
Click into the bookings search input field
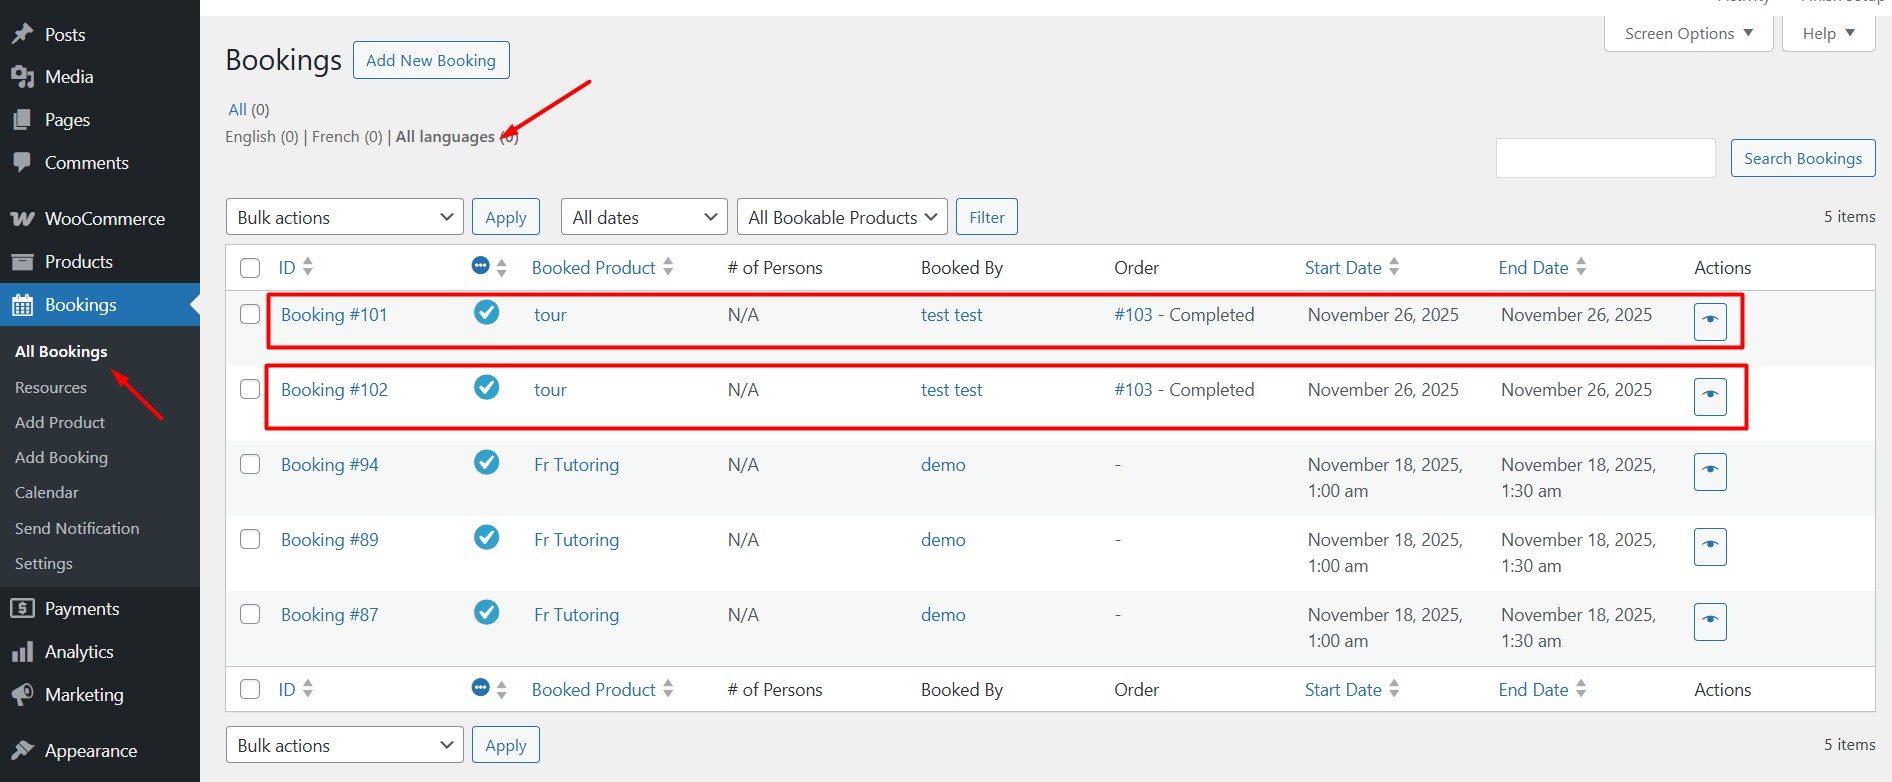pos(1605,158)
